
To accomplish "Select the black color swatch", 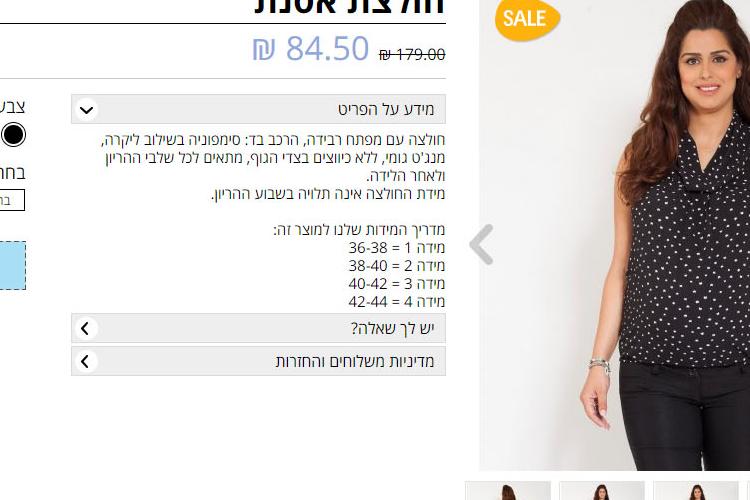I will coord(13,134).
